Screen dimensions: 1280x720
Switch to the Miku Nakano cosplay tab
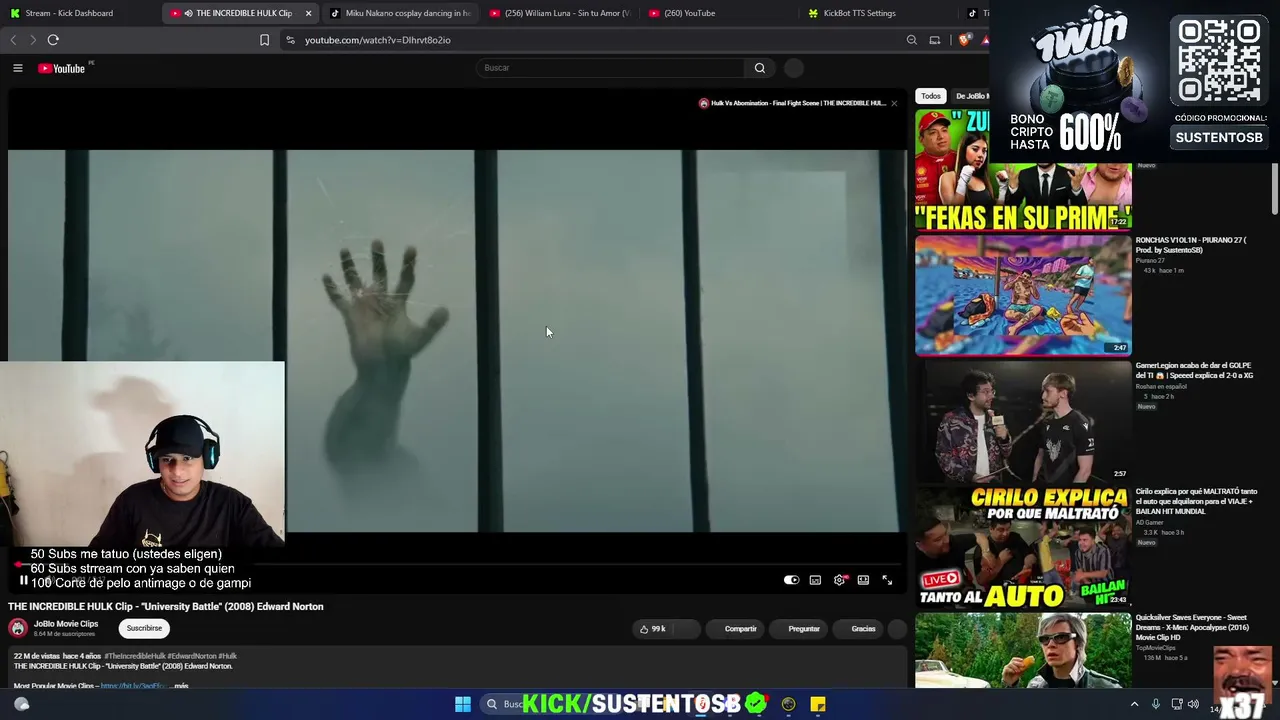400,13
